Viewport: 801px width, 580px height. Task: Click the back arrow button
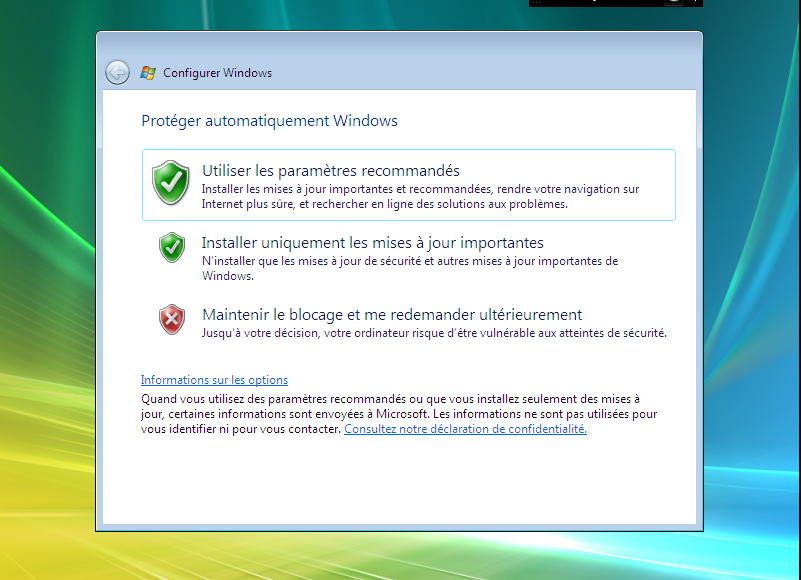point(117,73)
